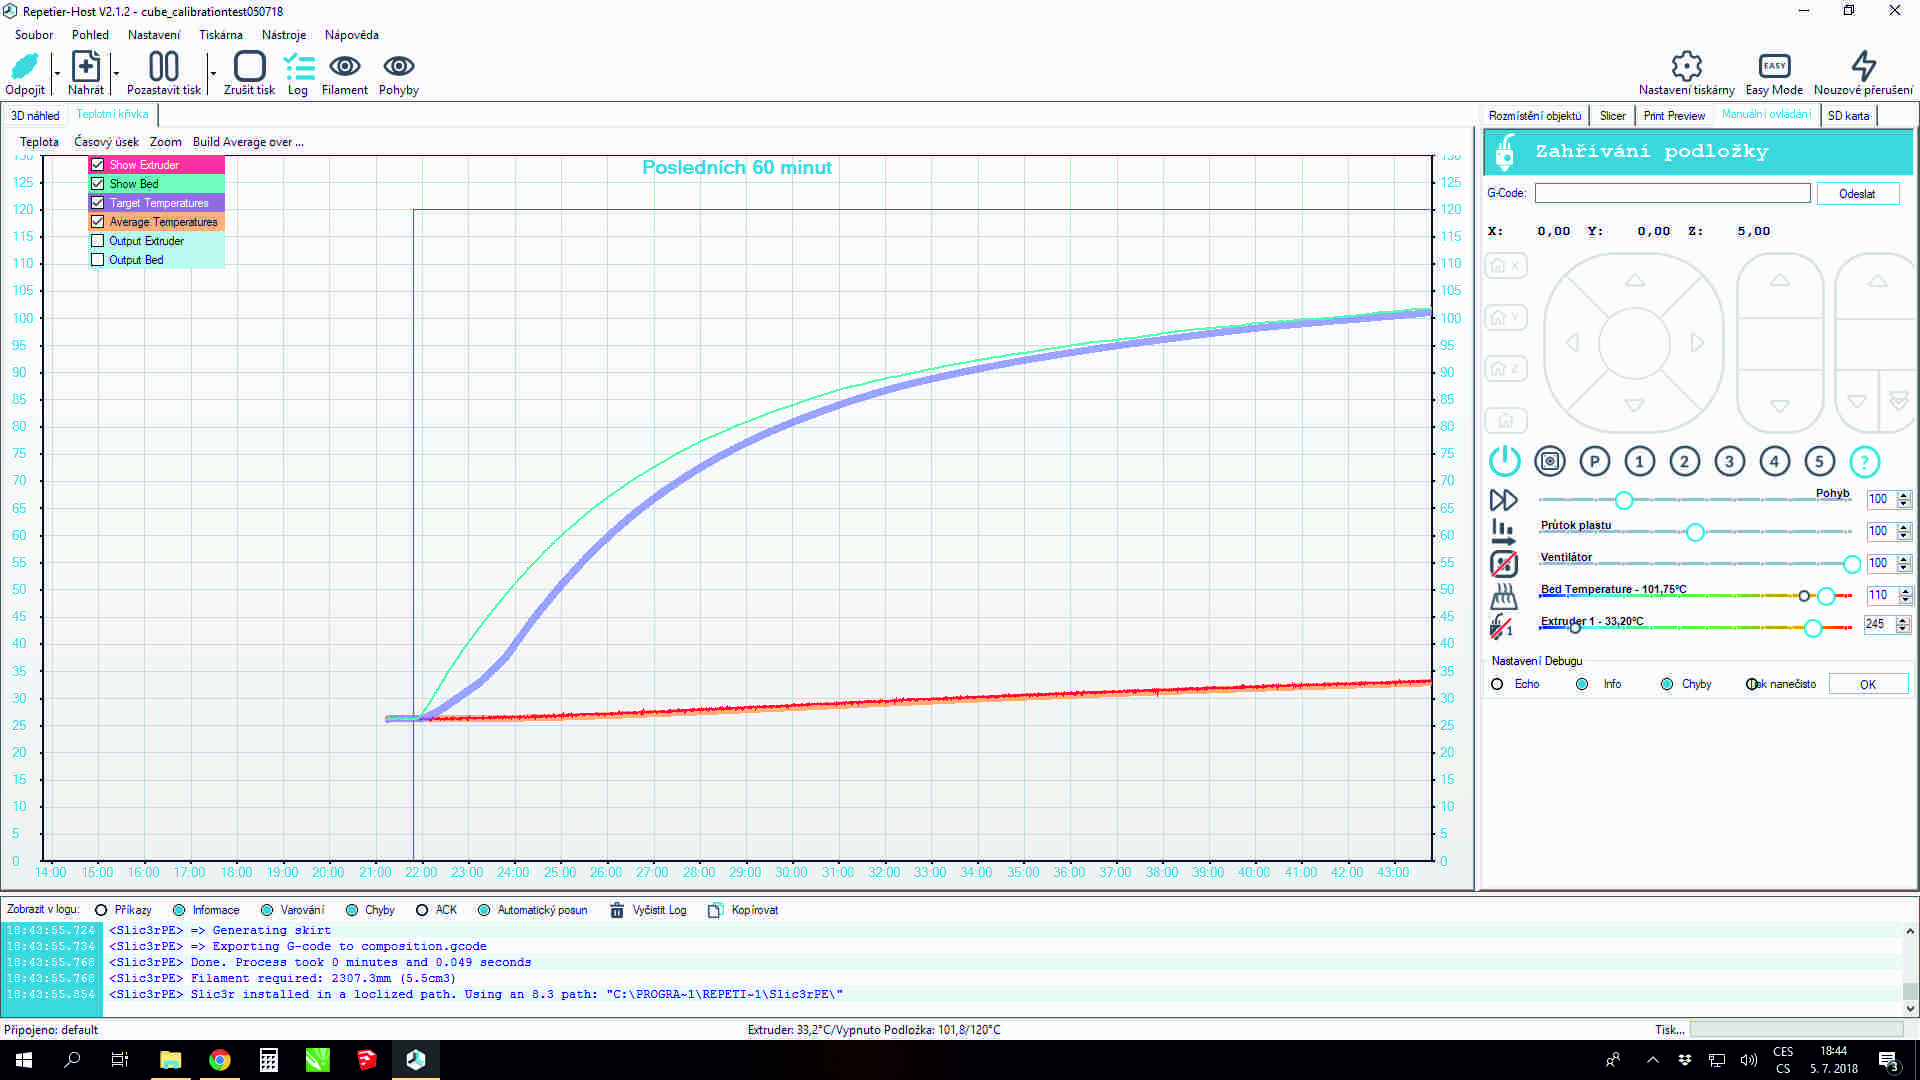Viewport: 1920px width, 1080px height.
Task: Open the Časový úsek dropdown menu
Action: [106, 142]
